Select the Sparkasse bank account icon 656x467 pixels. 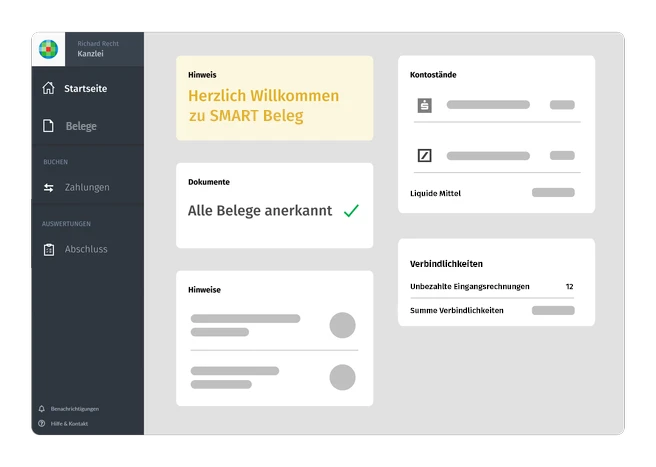[424, 105]
